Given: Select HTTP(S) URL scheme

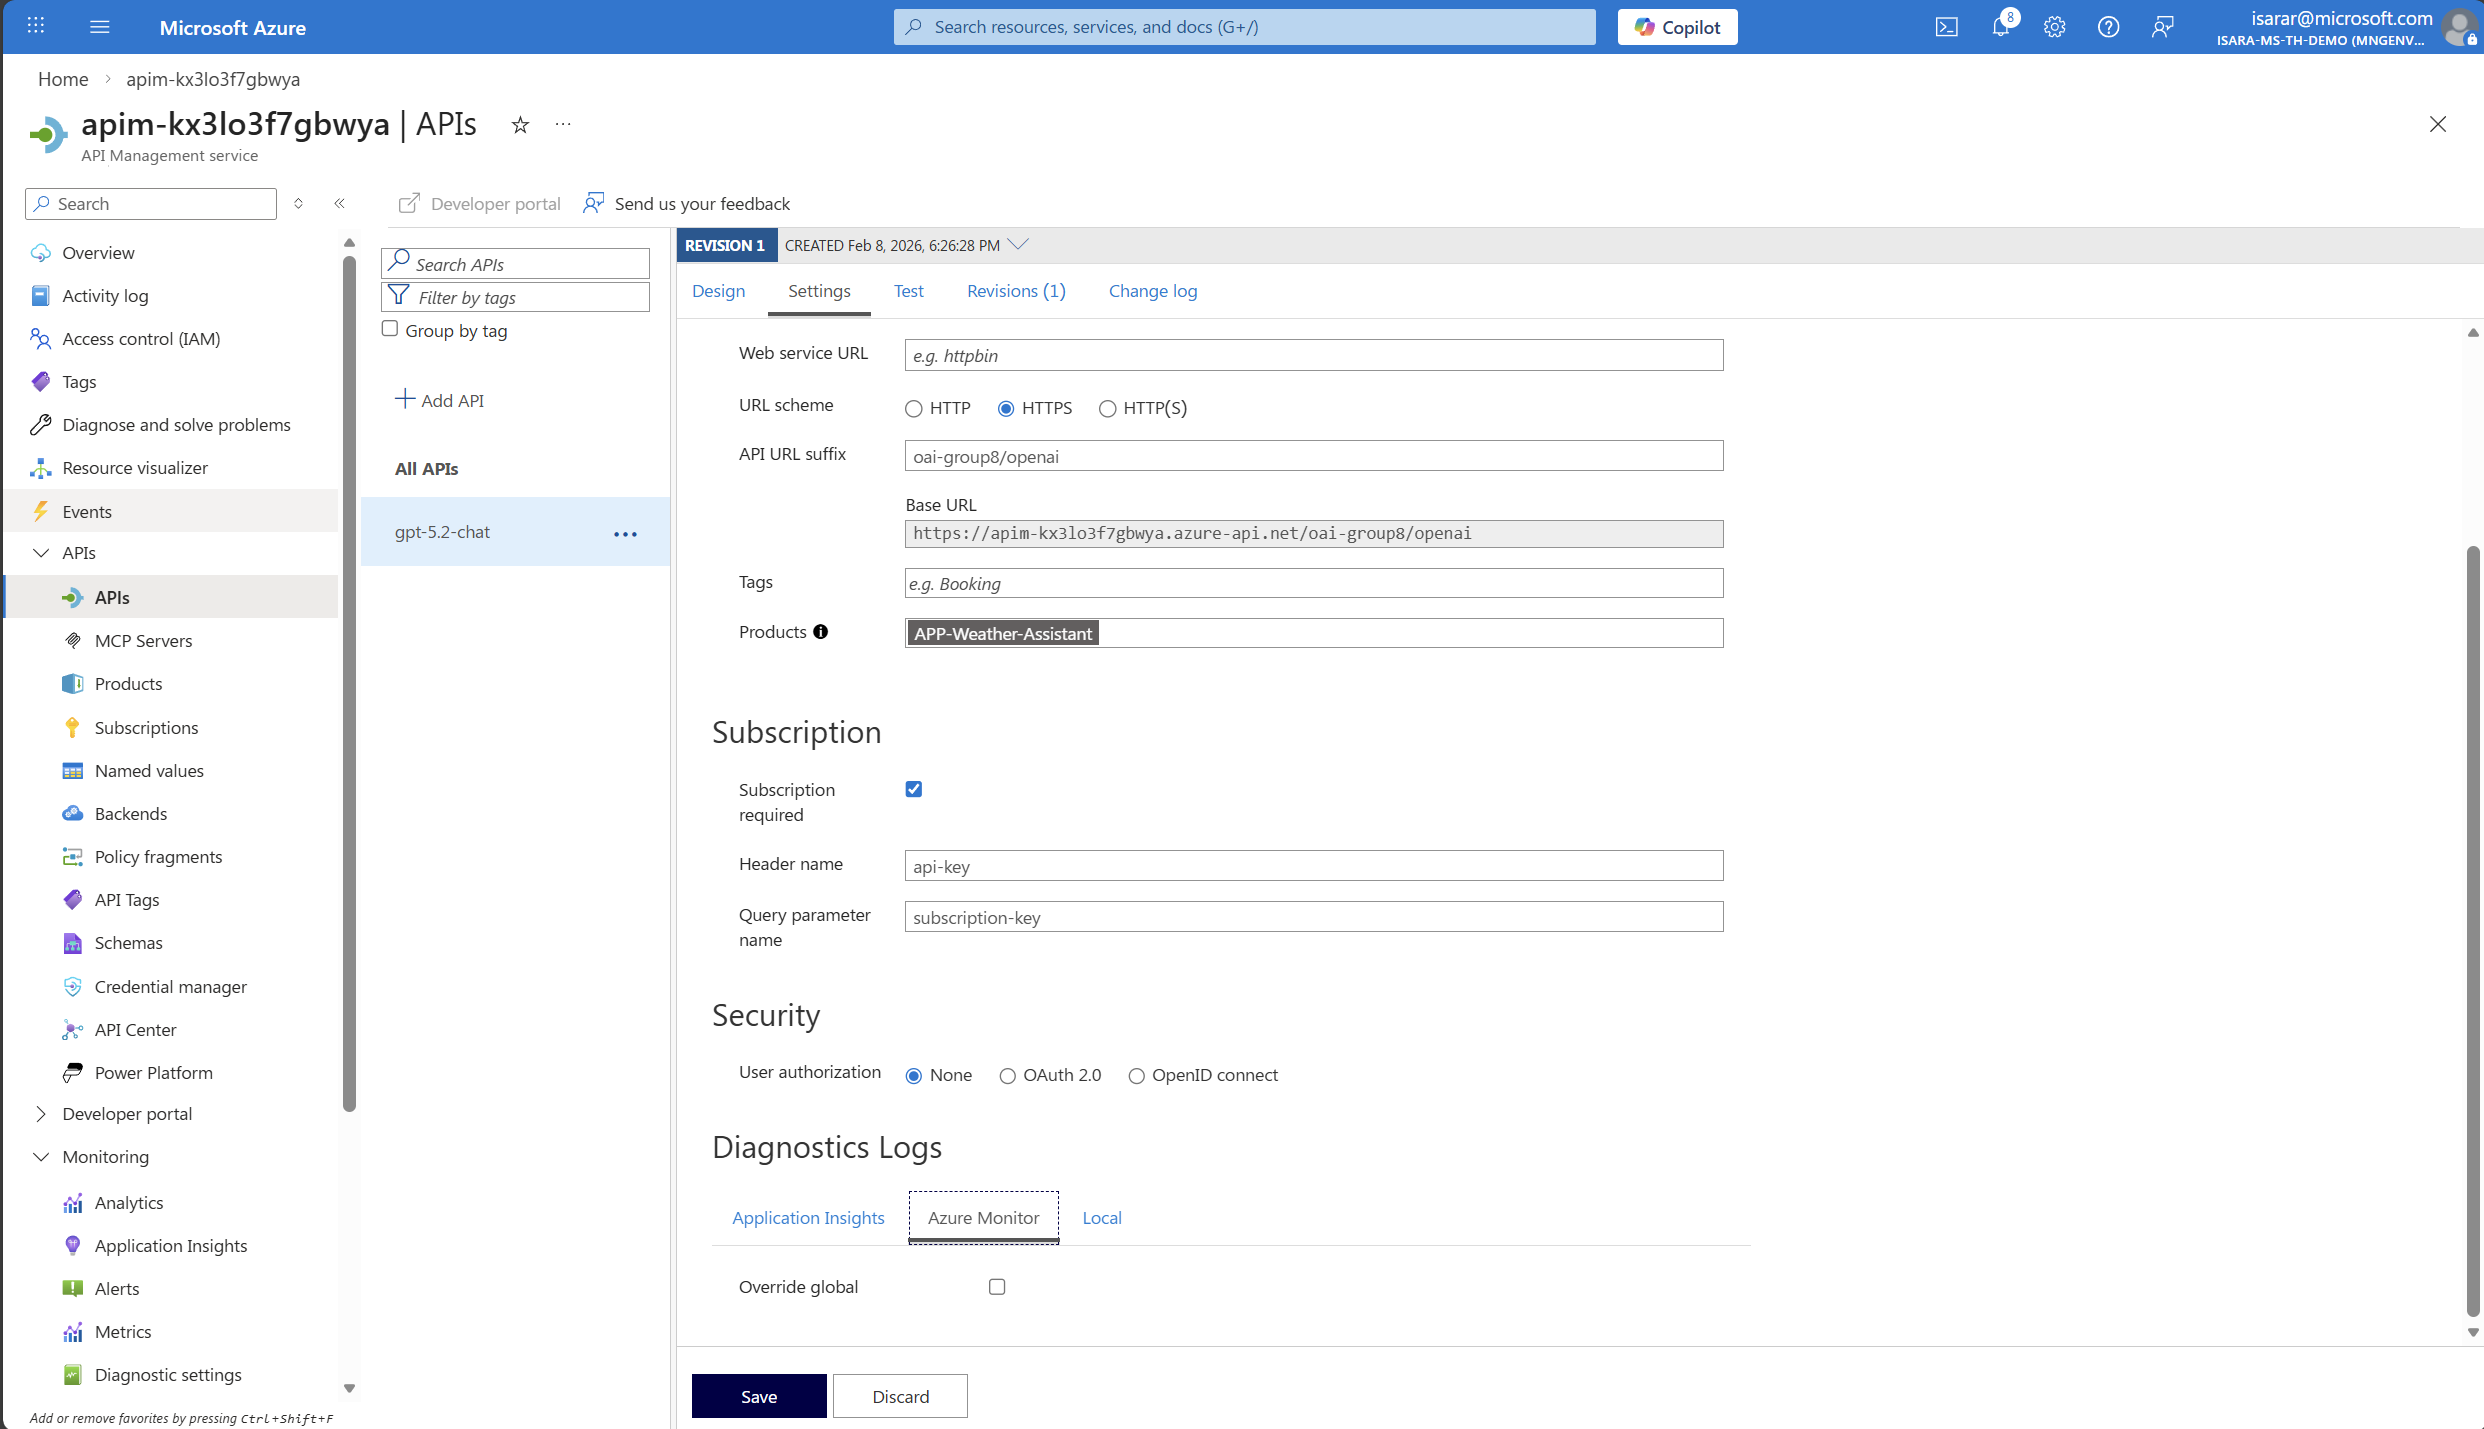Looking at the screenshot, I should 1107,408.
